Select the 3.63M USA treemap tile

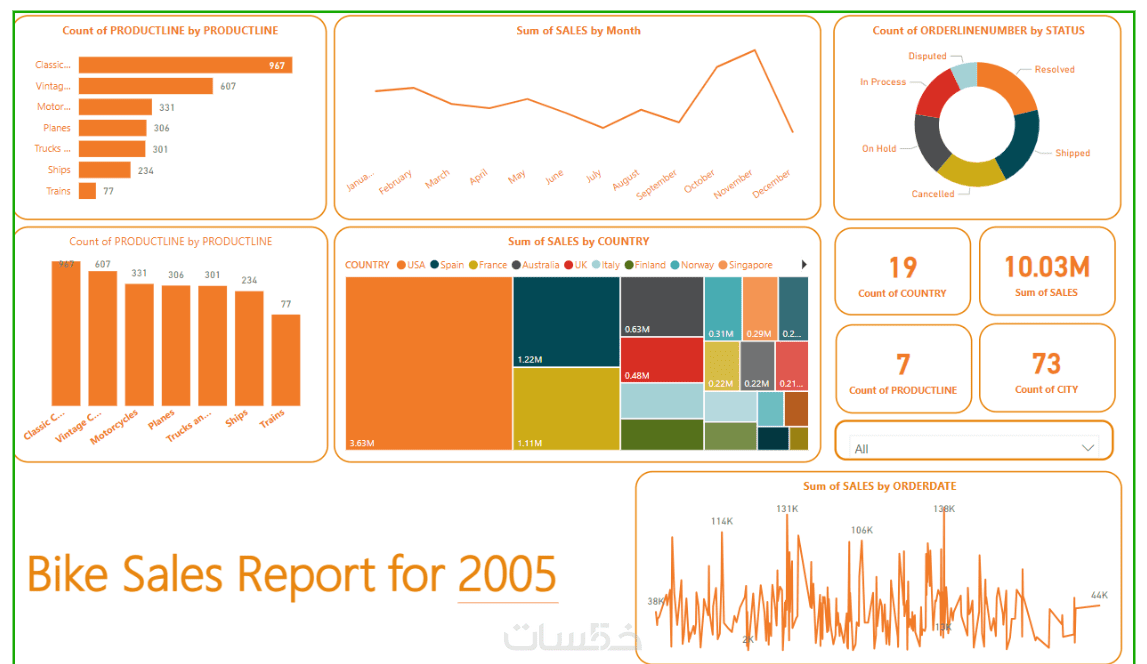click(x=429, y=363)
